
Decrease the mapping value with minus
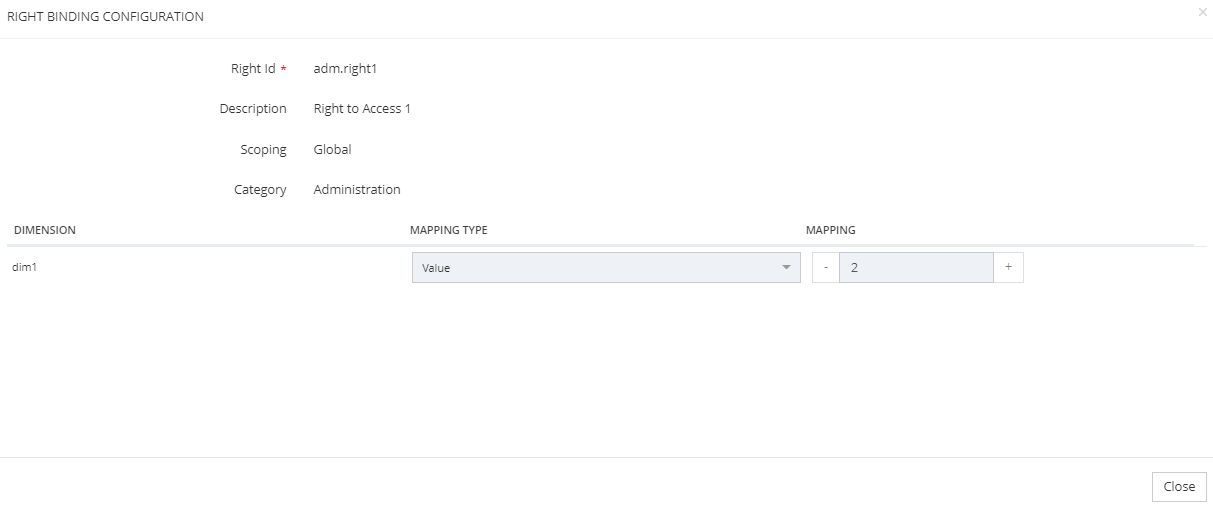click(825, 268)
